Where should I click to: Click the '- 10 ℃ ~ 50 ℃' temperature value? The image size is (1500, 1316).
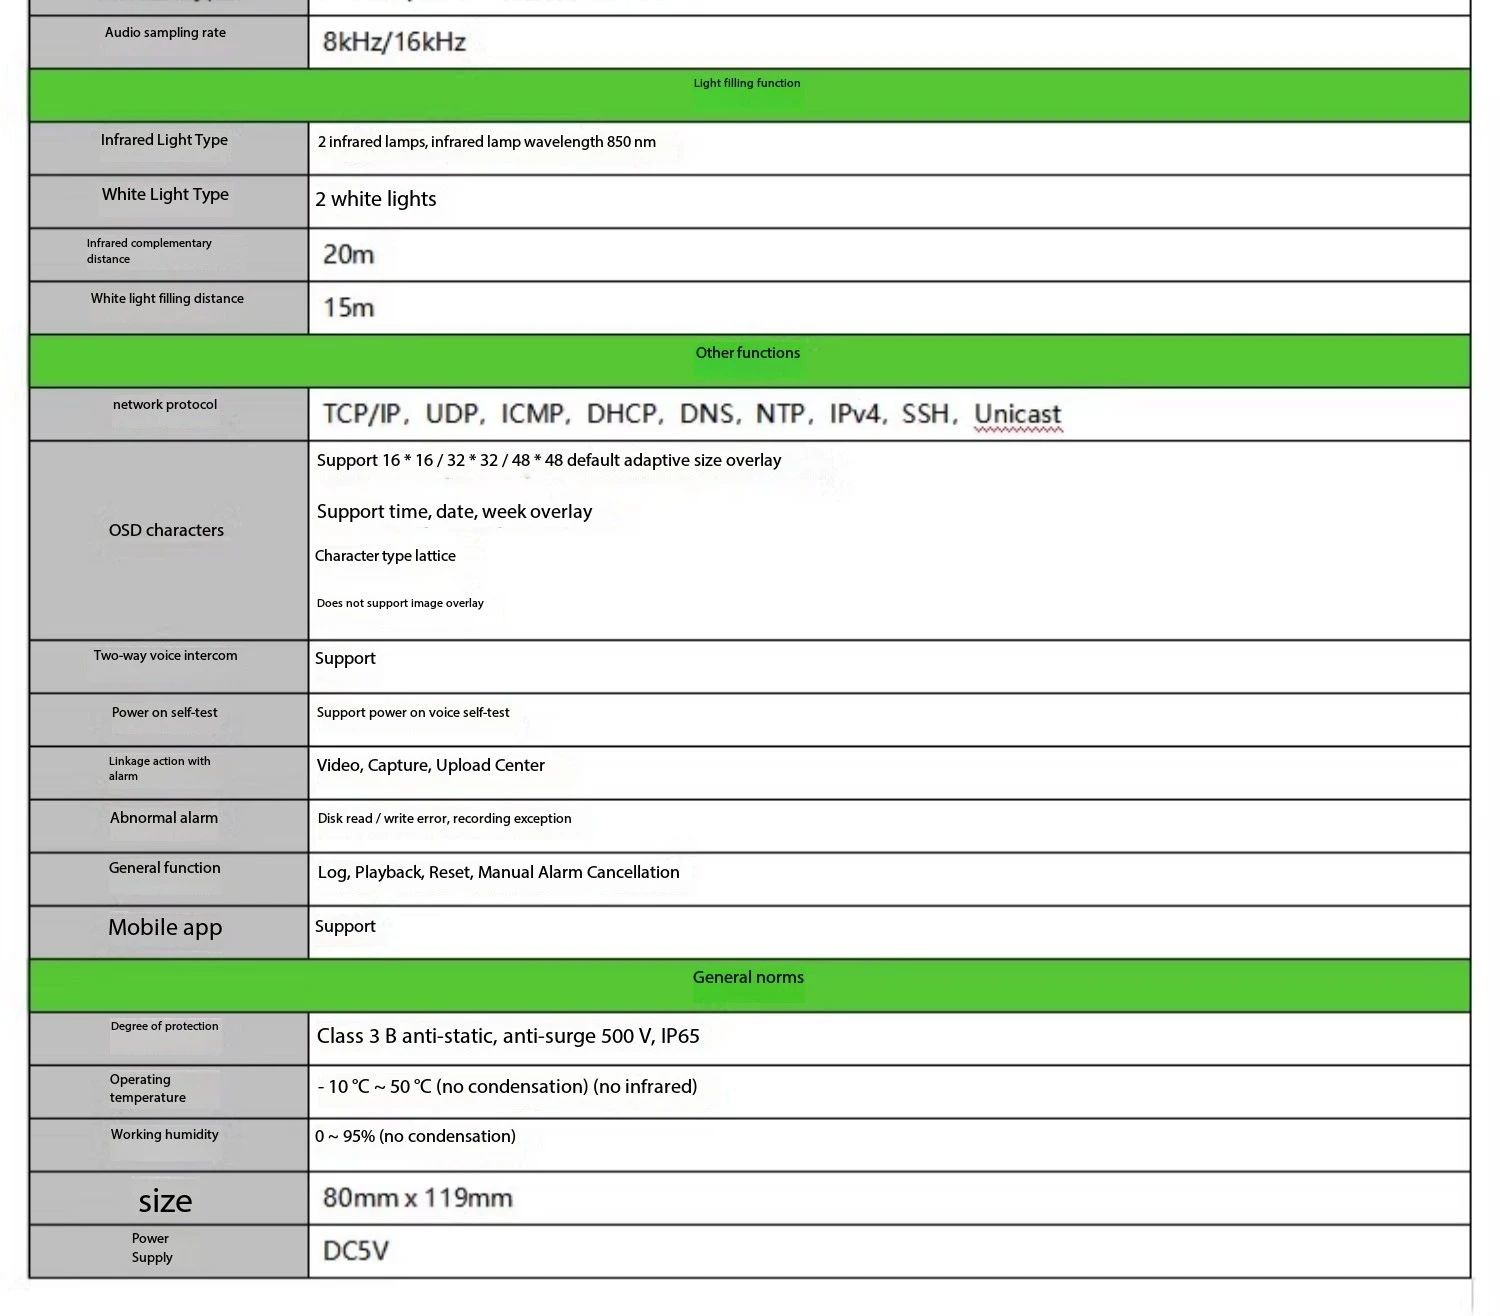pos(507,1087)
